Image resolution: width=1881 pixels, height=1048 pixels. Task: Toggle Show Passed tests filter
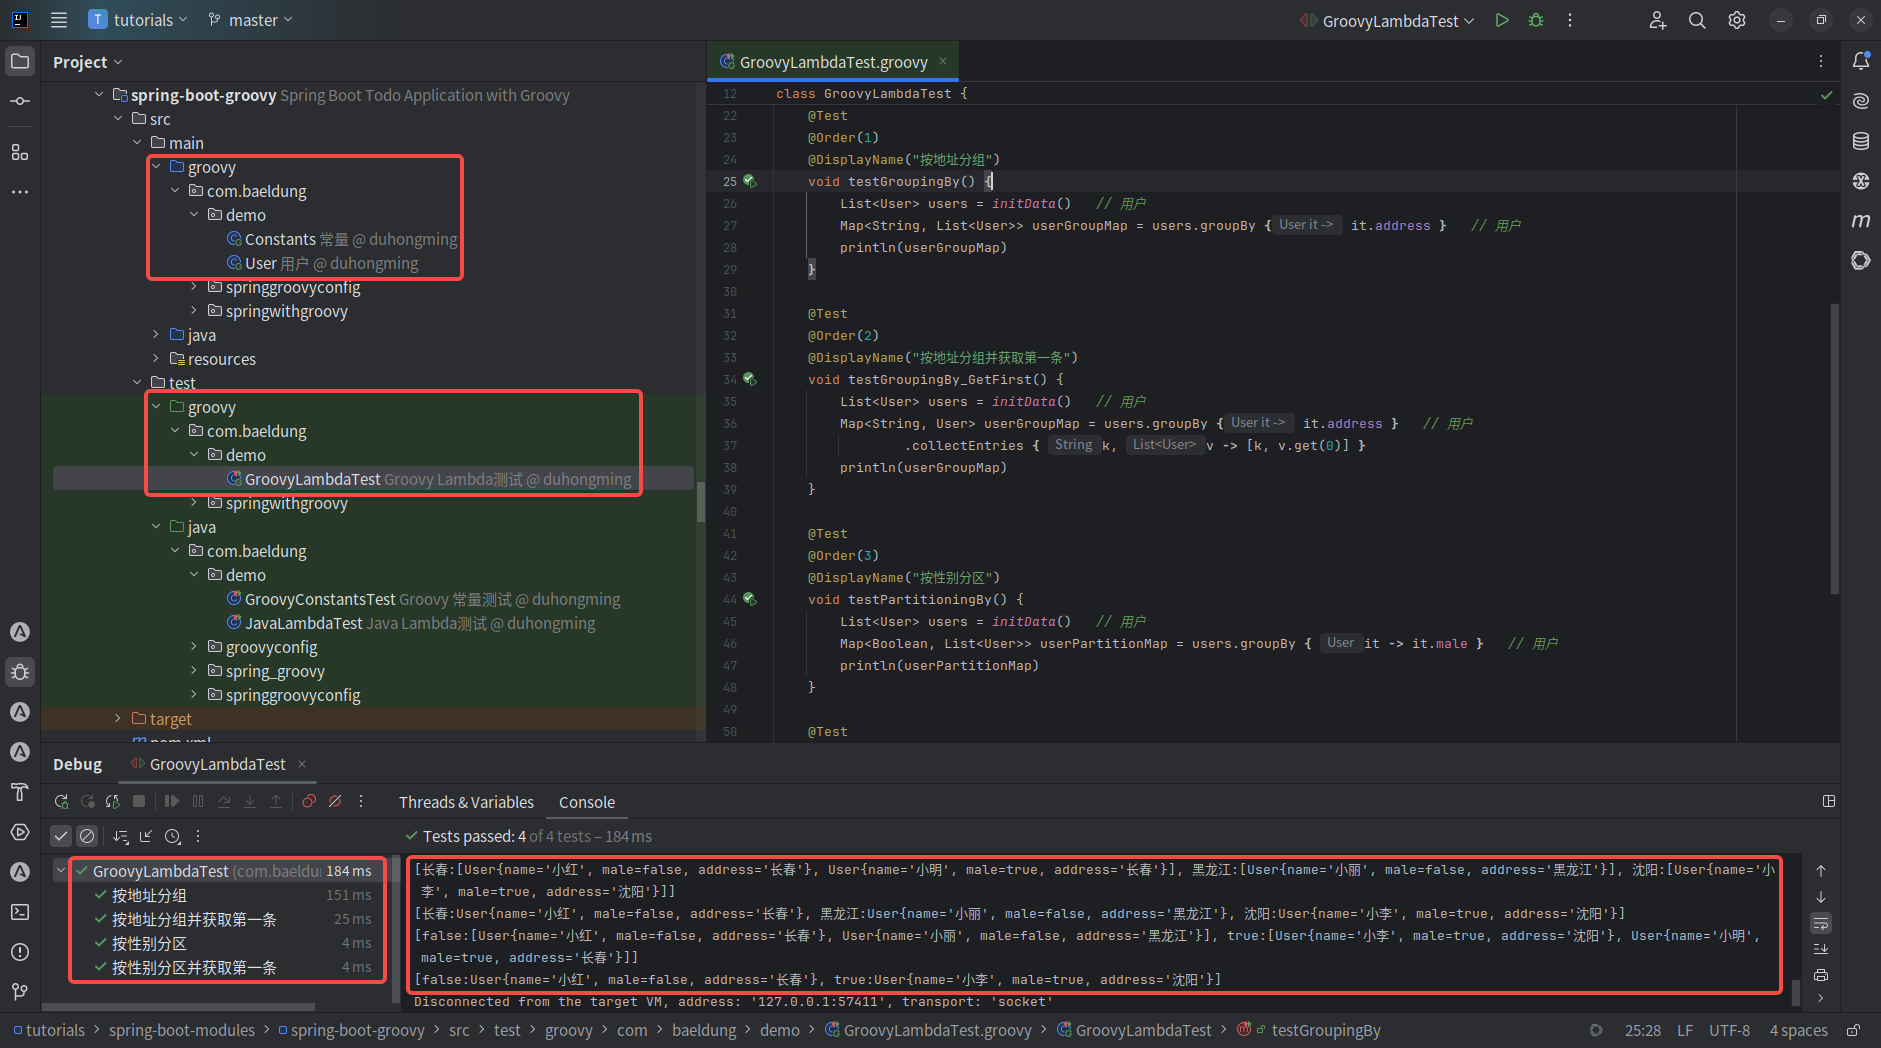click(x=61, y=836)
